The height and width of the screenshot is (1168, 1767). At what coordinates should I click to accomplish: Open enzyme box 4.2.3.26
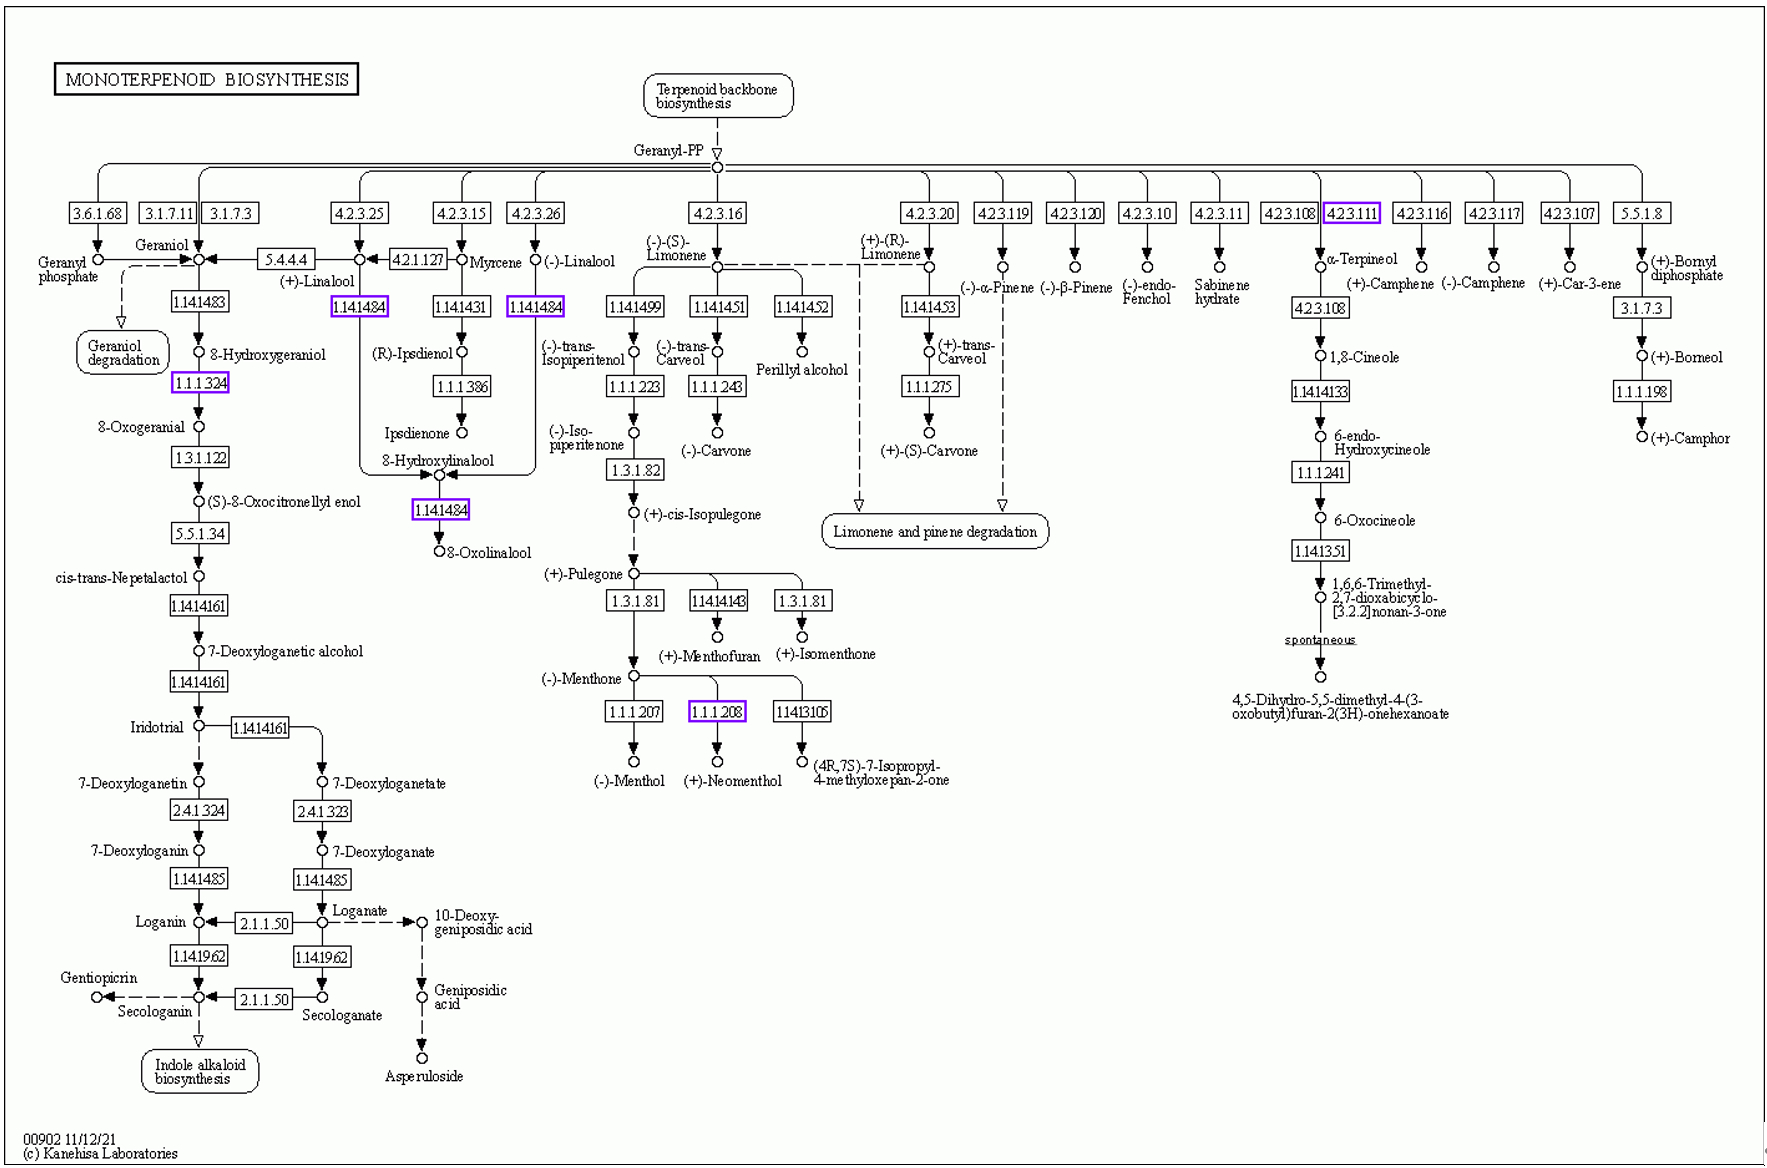(535, 213)
